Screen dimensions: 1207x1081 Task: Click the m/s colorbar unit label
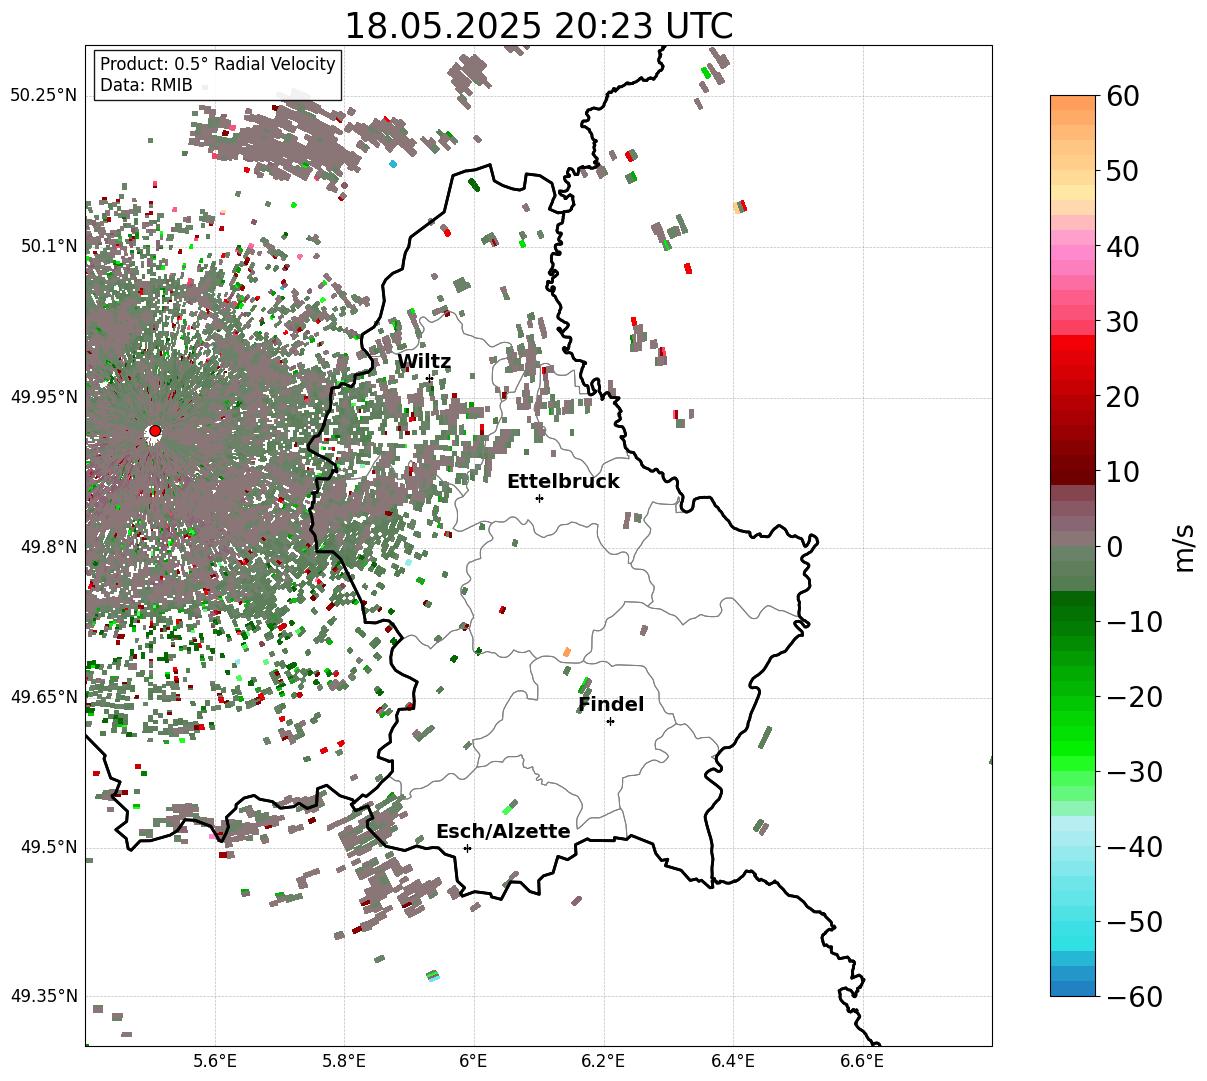[x=1184, y=546]
